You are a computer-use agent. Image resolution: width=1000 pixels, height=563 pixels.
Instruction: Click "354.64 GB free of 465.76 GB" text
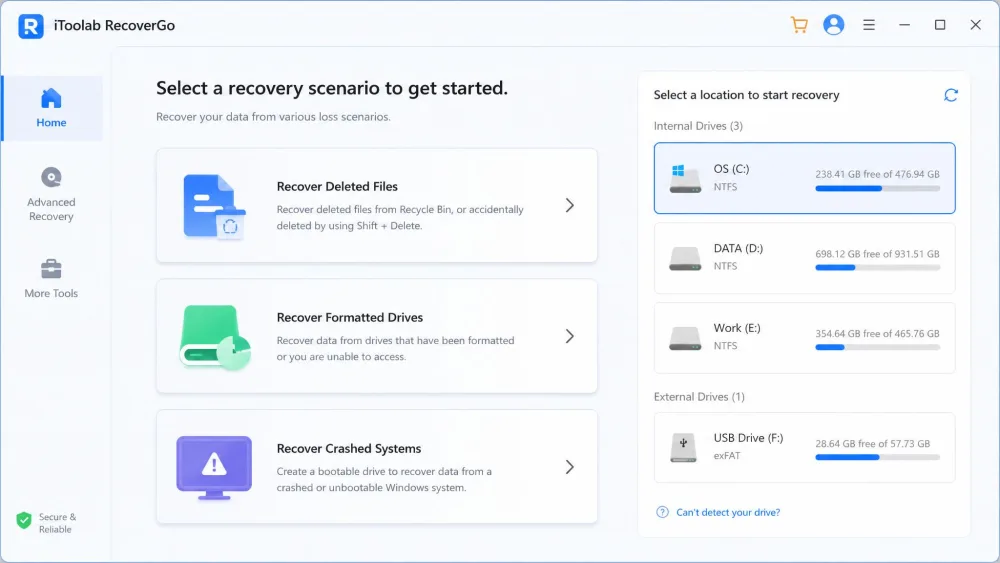point(877,333)
